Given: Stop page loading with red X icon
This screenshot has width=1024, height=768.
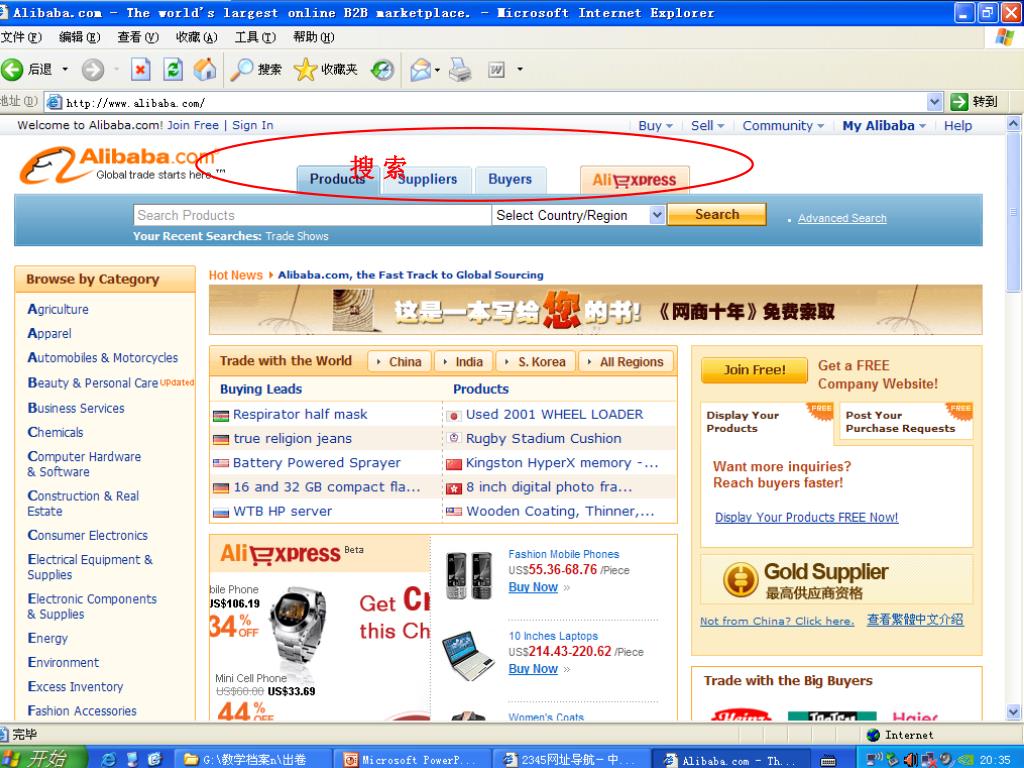Looking at the screenshot, I should point(140,69).
